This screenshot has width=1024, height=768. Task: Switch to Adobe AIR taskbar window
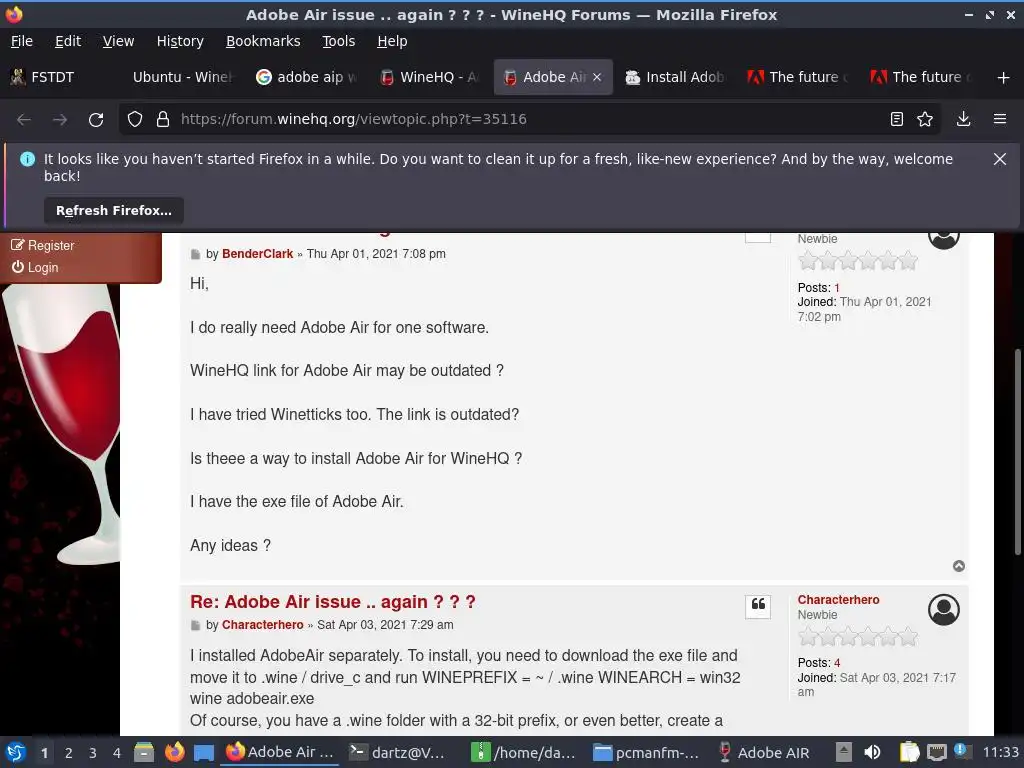click(763, 752)
